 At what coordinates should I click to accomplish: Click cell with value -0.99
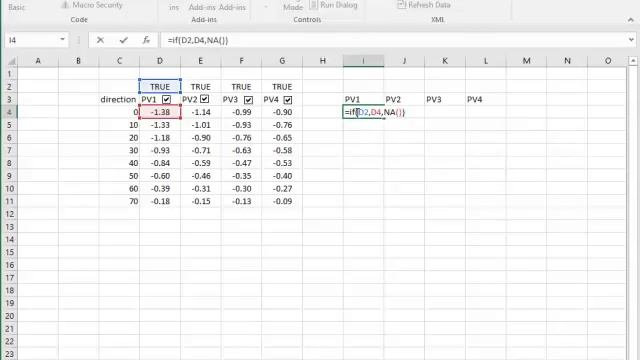point(241,112)
